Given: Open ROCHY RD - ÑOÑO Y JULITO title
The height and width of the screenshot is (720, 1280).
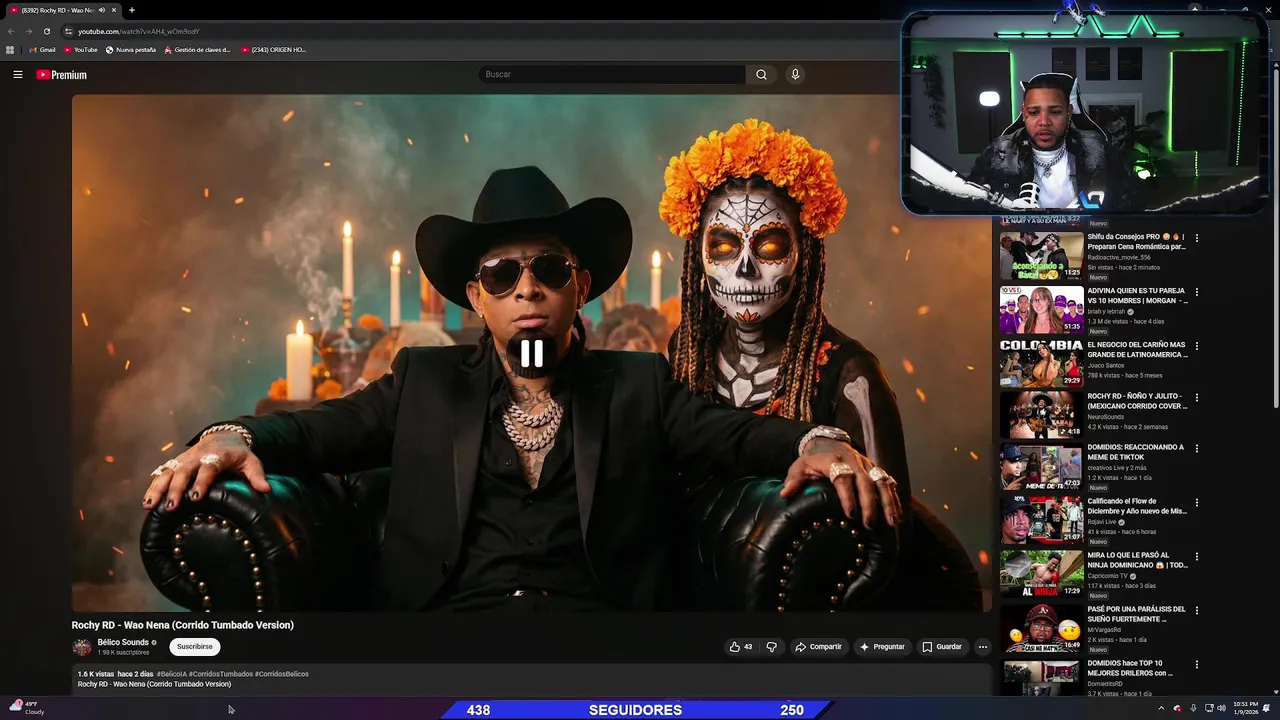Looking at the screenshot, I should coord(1137,401).
